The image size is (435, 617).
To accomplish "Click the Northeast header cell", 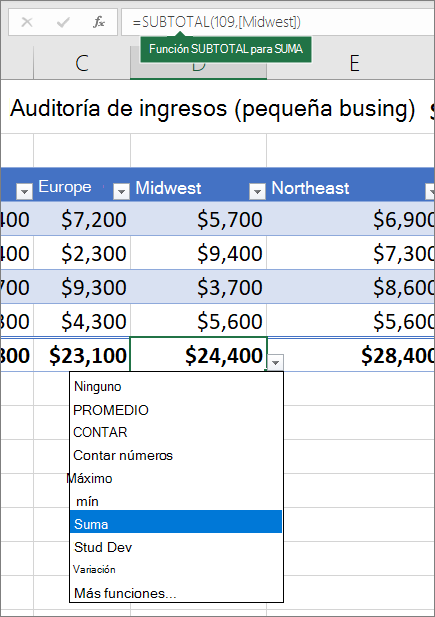I will tap(351, 187).
